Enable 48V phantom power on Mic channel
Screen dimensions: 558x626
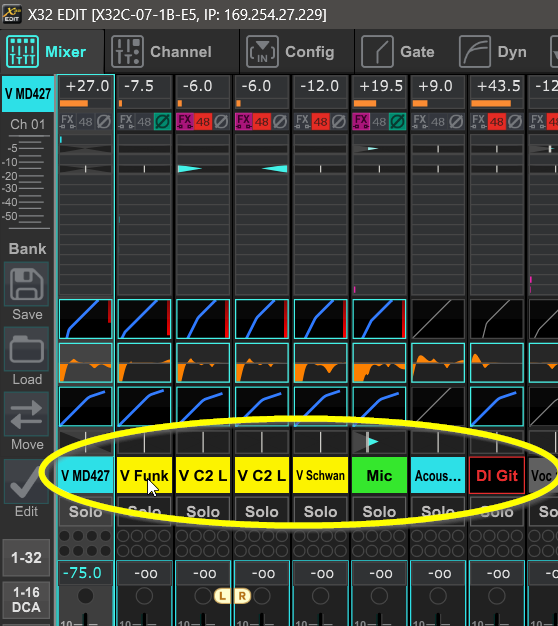[379, 121]
